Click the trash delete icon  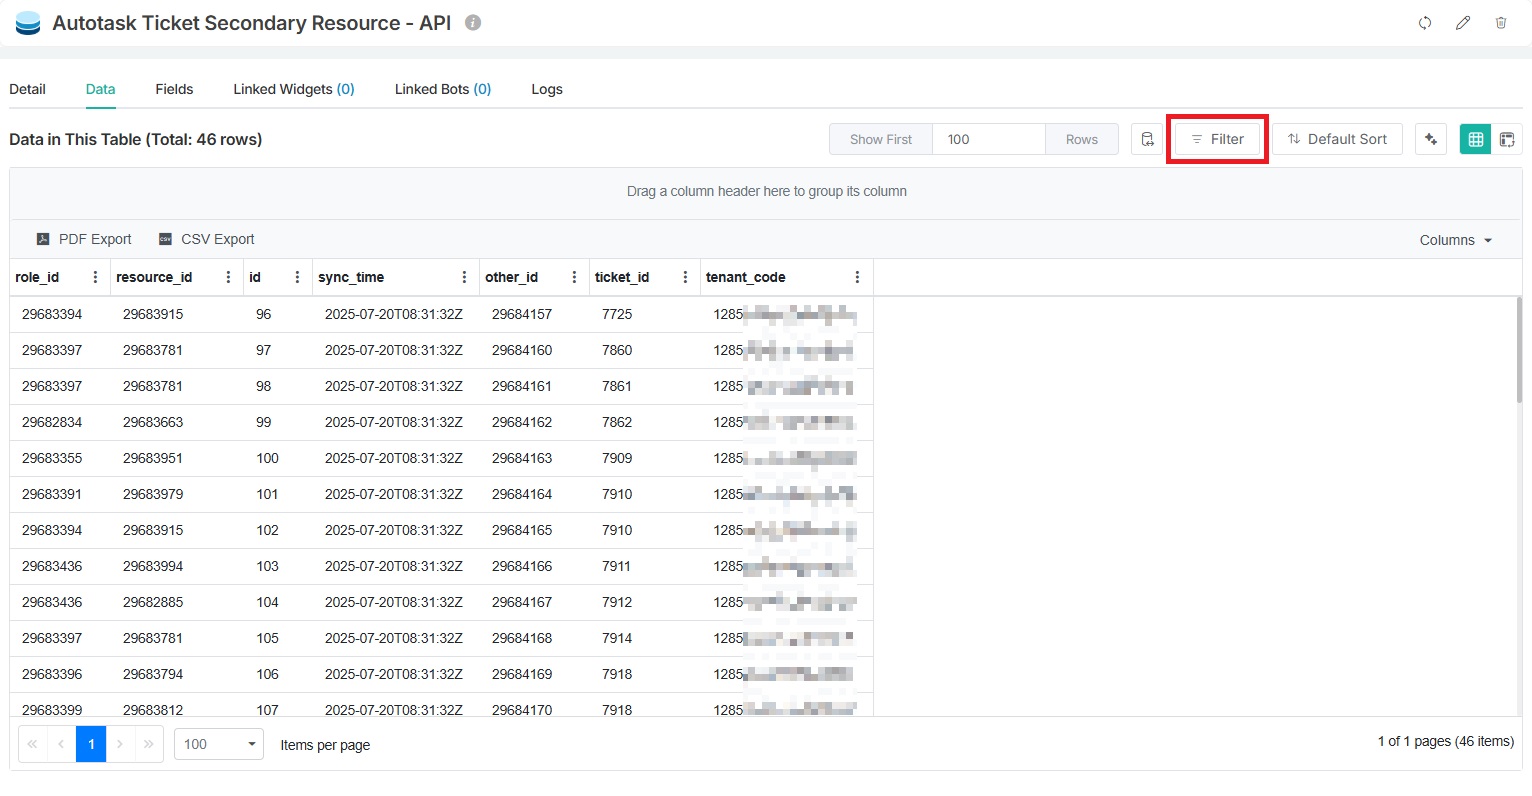(1501, 23)
